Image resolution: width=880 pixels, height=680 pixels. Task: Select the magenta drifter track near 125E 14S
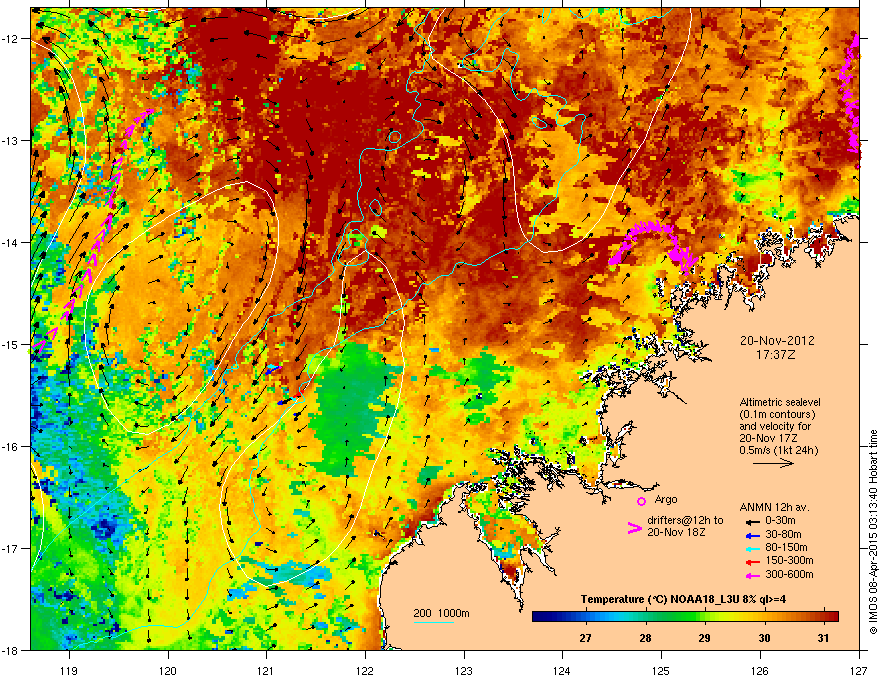pyautogui.click(x=654, y=245)
